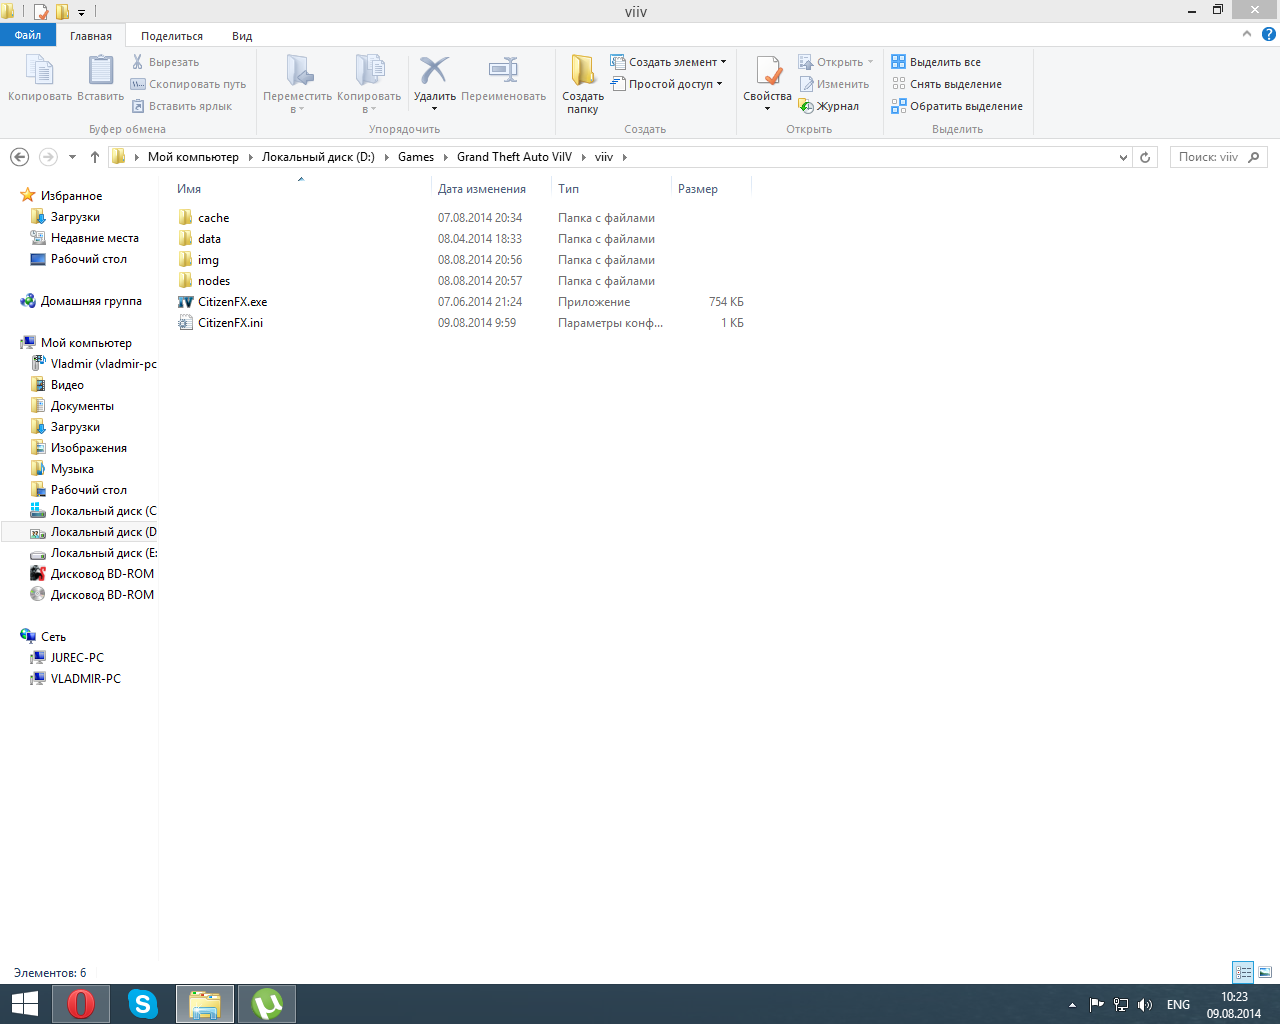
Task: Switch to details view layout icon
Action: click(1243, 972)
